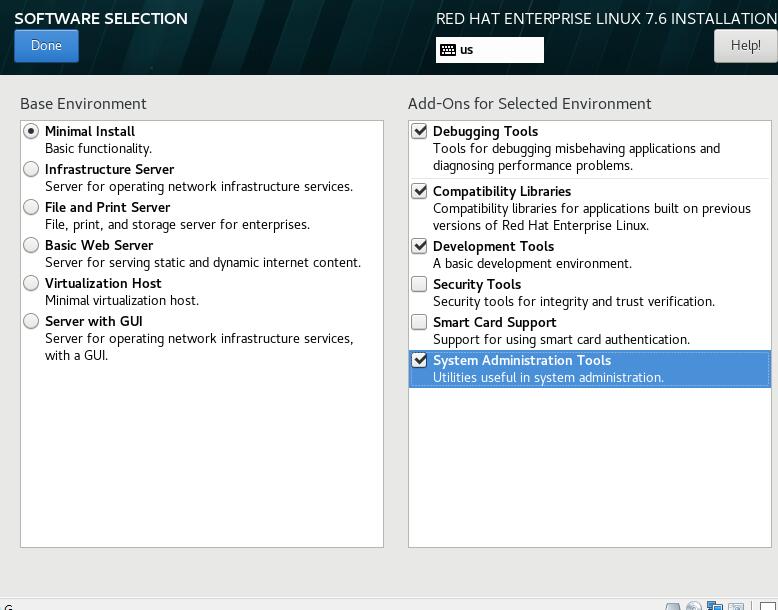Uncheck the Compatibility Libraries checkbox

419,191
